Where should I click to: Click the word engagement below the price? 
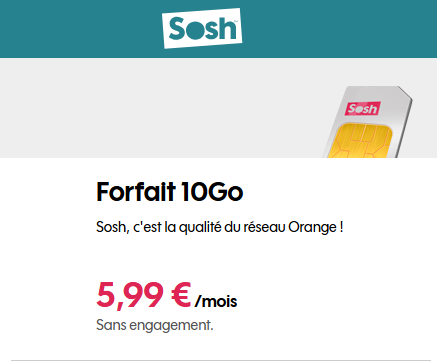pyautogui.click(x=171, y=325)
